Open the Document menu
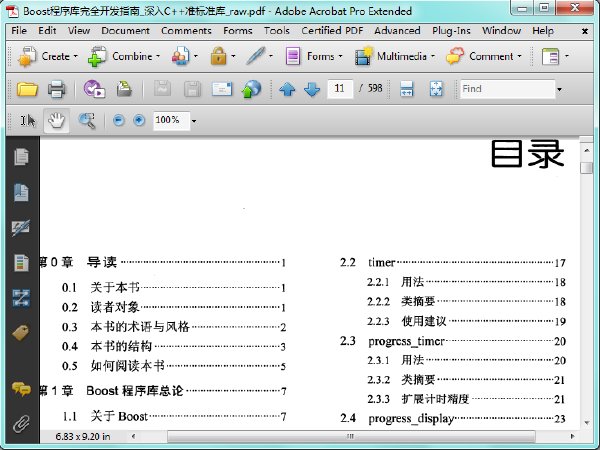Image resolution: width=600 pixels, height=450 pixels. 125,31
